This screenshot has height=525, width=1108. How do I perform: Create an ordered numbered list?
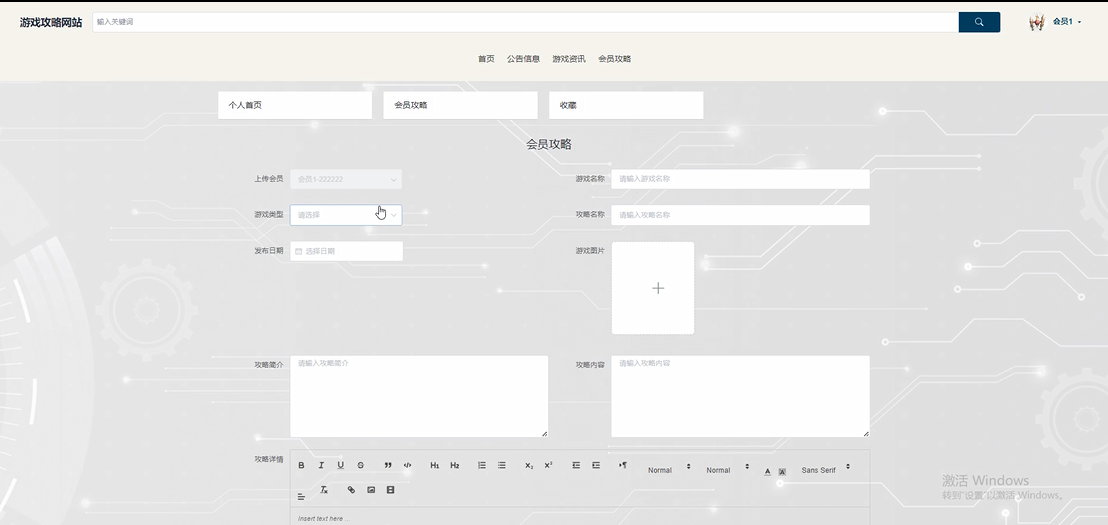point(482,465)
